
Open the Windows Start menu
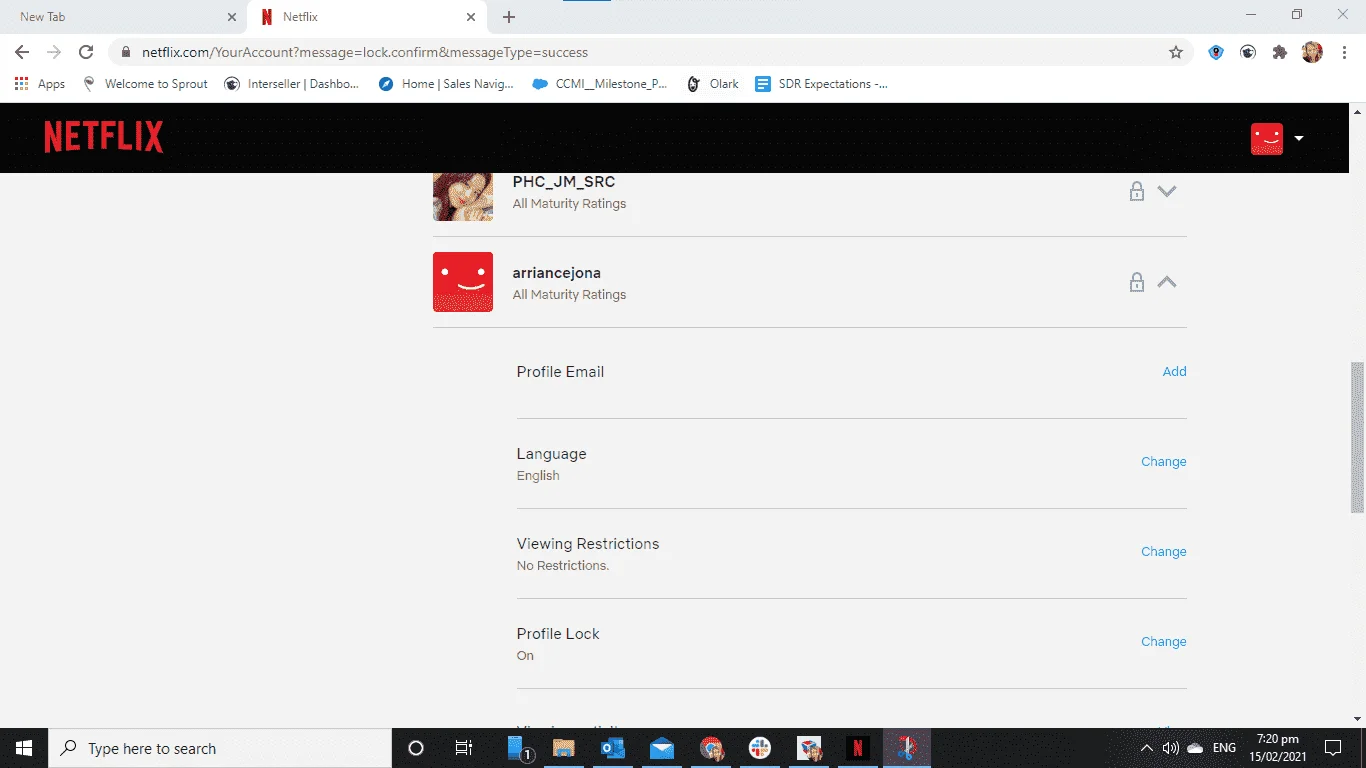pyautogui.click(x=24, y=748)
